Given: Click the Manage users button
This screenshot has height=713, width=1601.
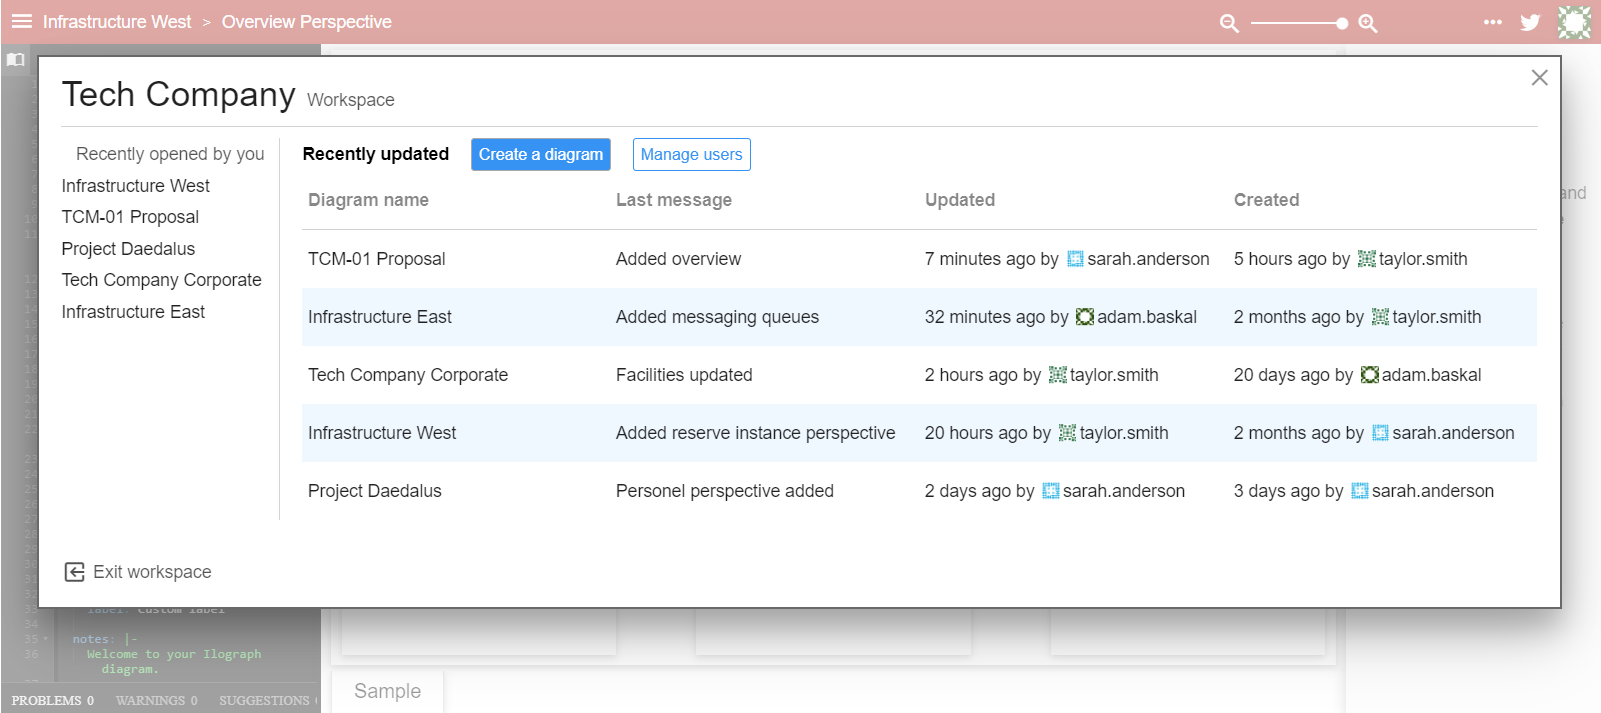Looking at the screenshot, I should 692,154.
